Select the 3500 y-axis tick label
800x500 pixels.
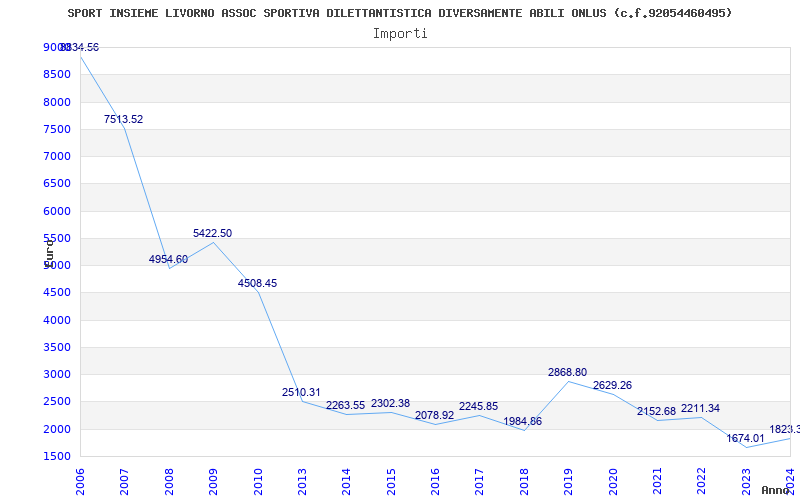tap(56, 347)
